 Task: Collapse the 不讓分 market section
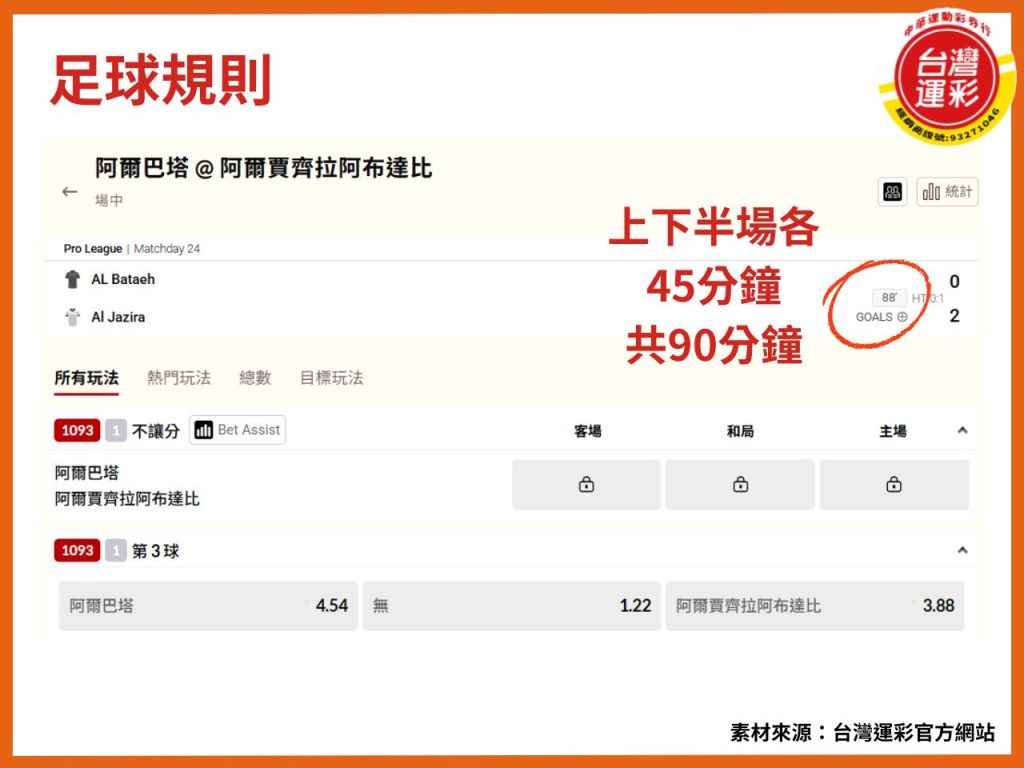point(962,430)
